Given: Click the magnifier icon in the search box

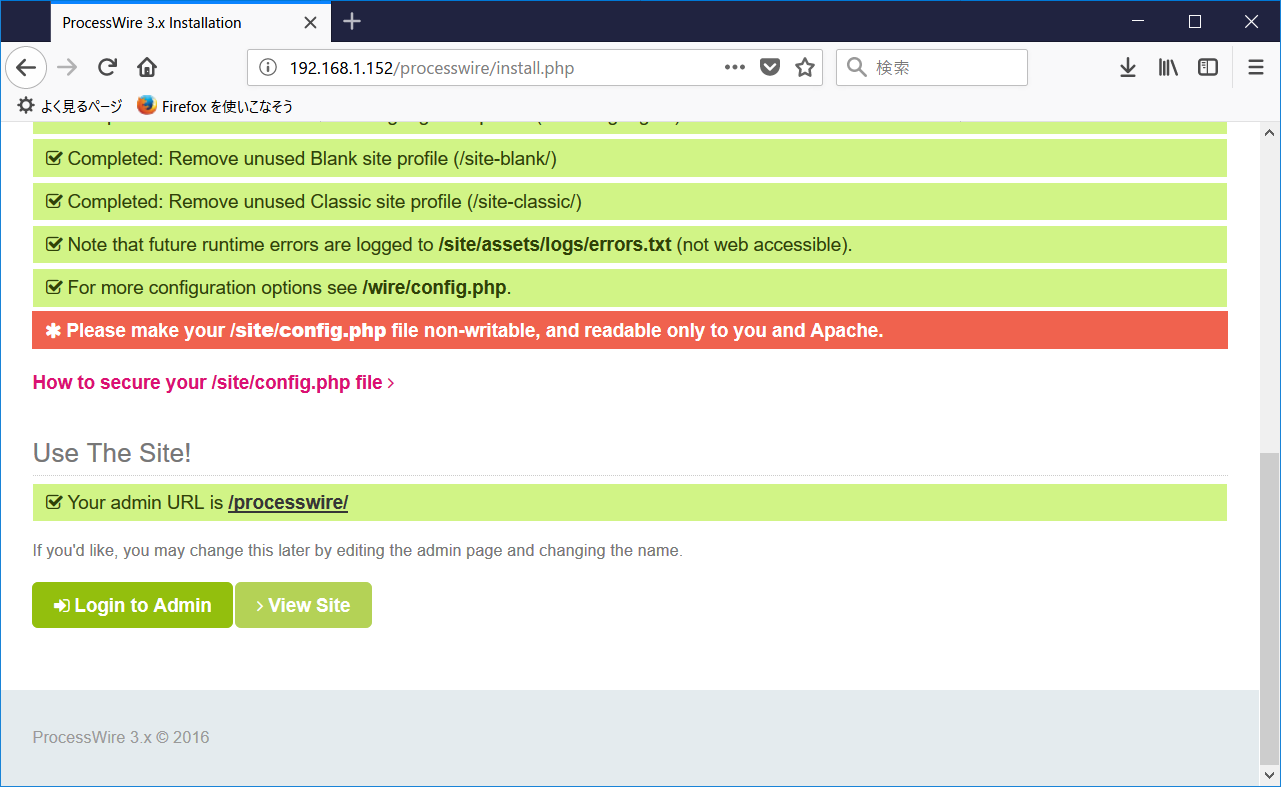Looking at the screenshot, I should (855, 67).
